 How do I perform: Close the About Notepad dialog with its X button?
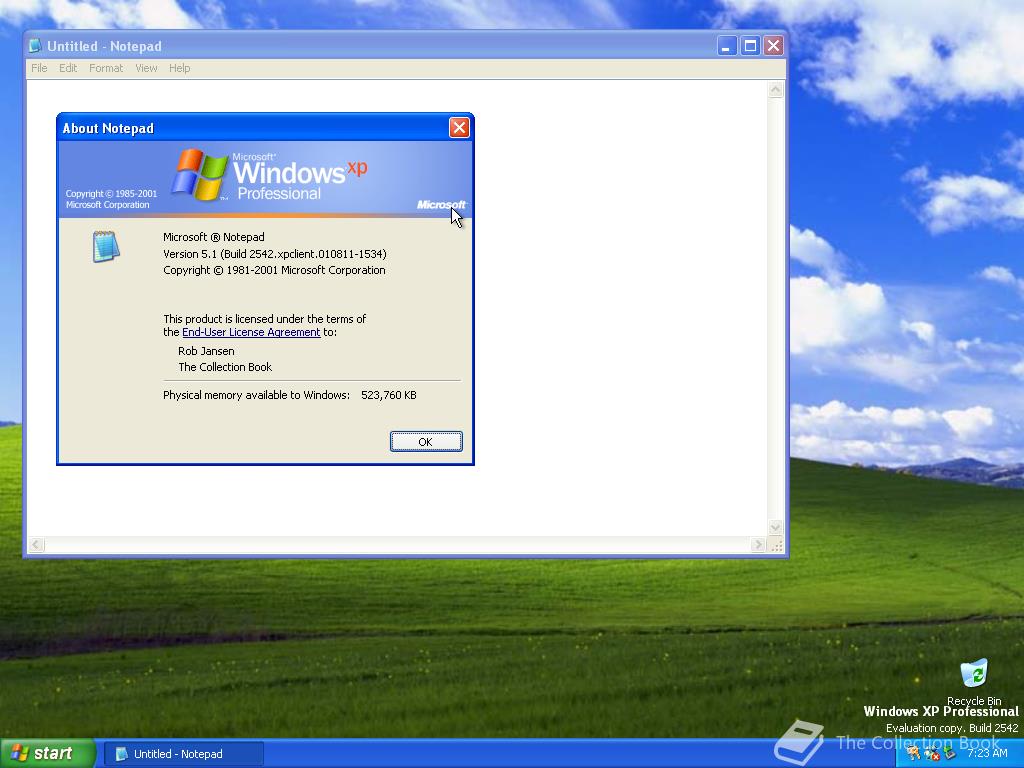tap(459, 127)
